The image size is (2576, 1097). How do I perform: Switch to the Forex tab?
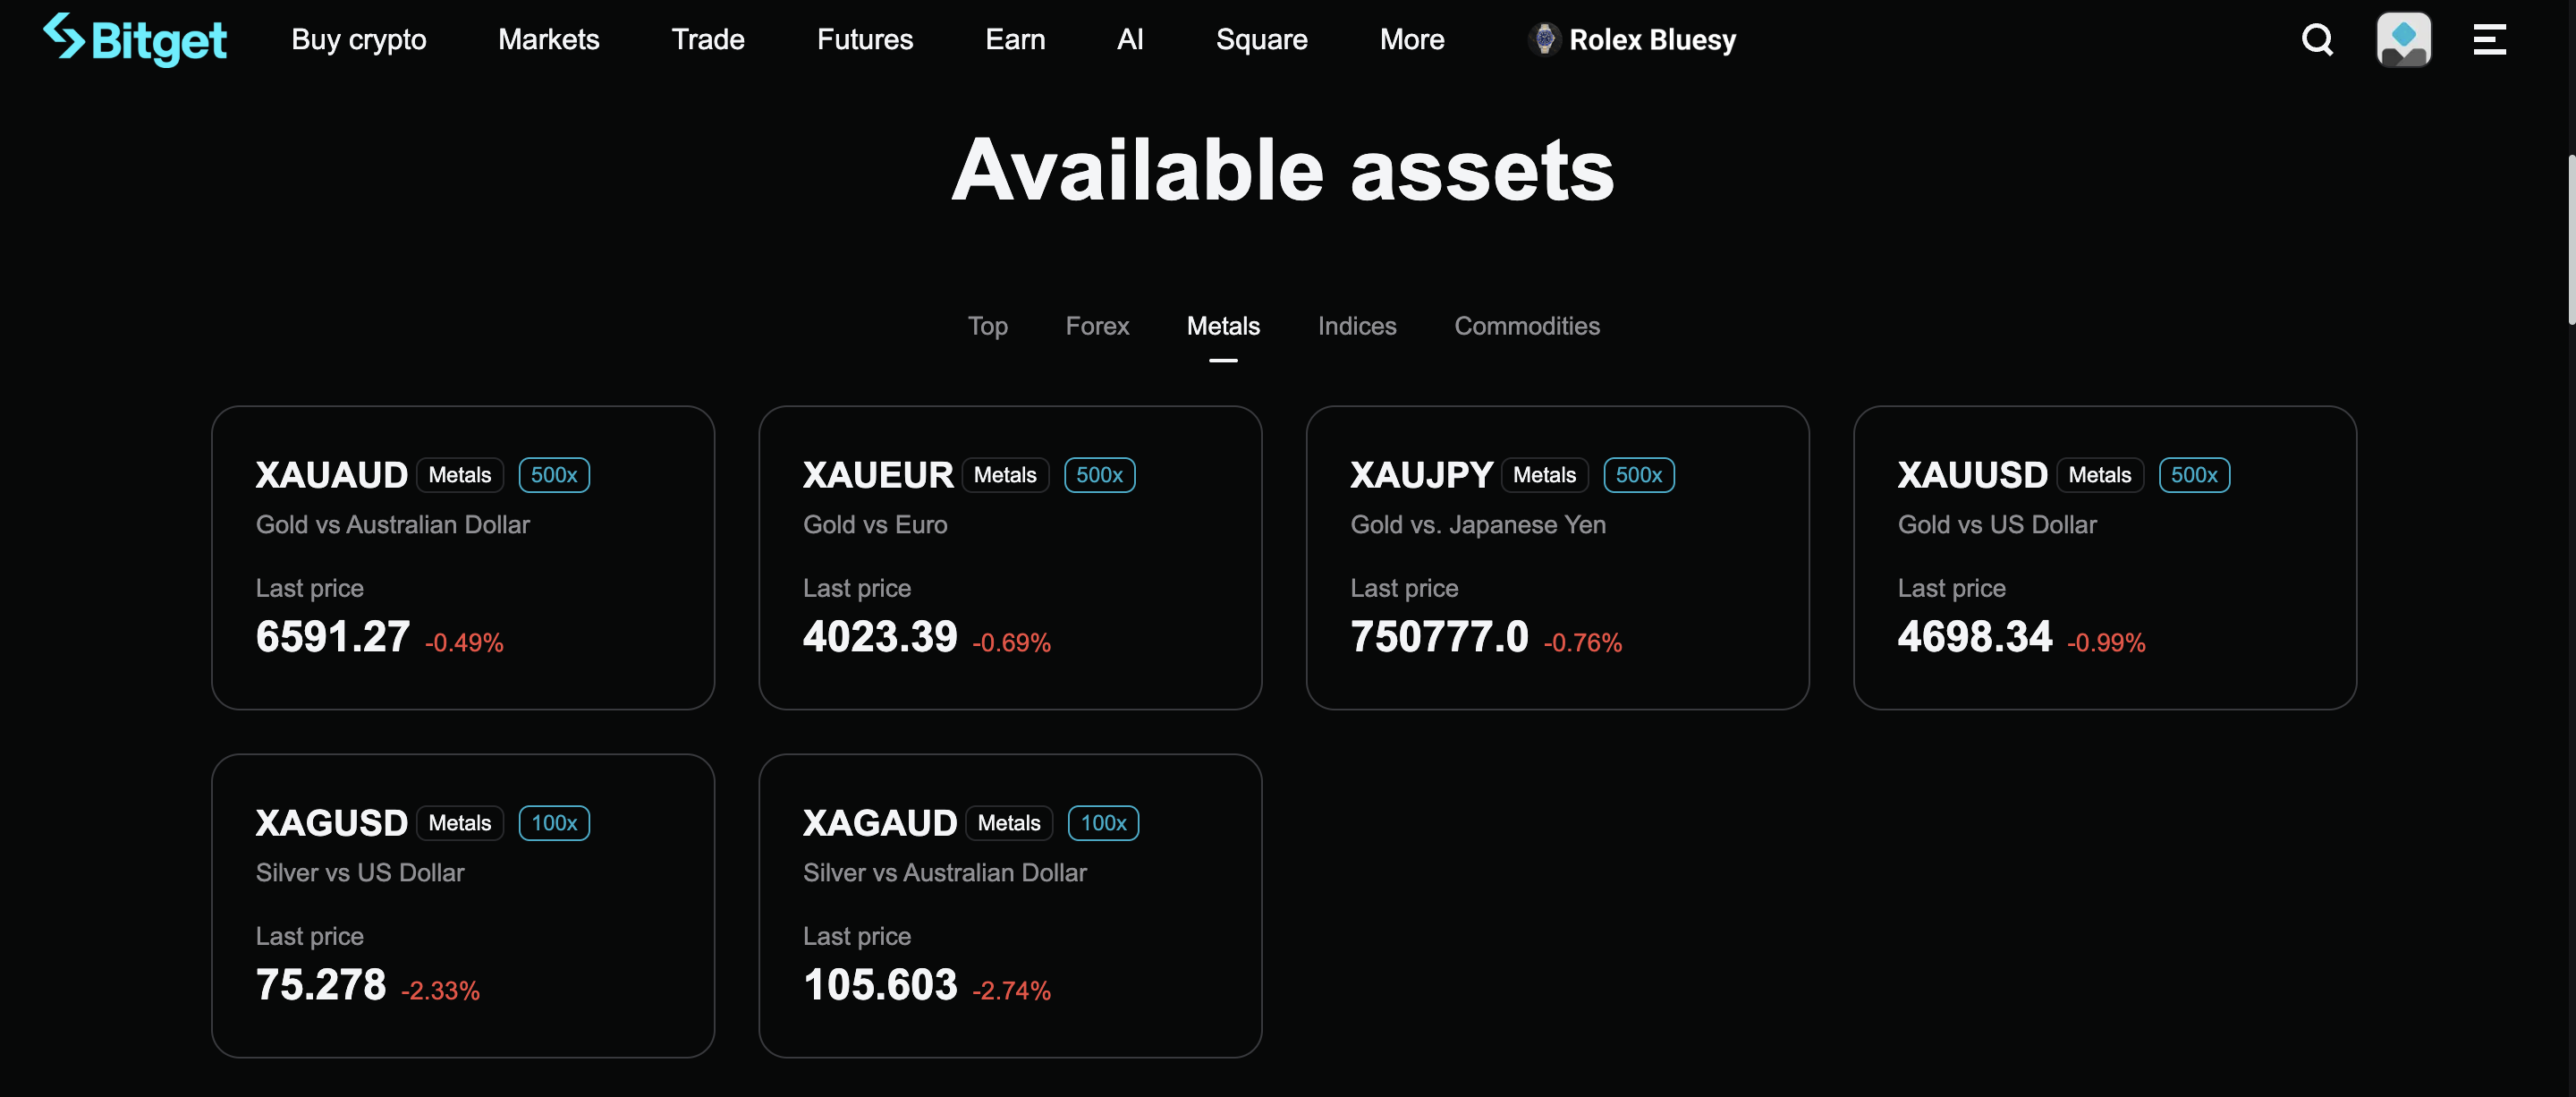click(1097, 326)
